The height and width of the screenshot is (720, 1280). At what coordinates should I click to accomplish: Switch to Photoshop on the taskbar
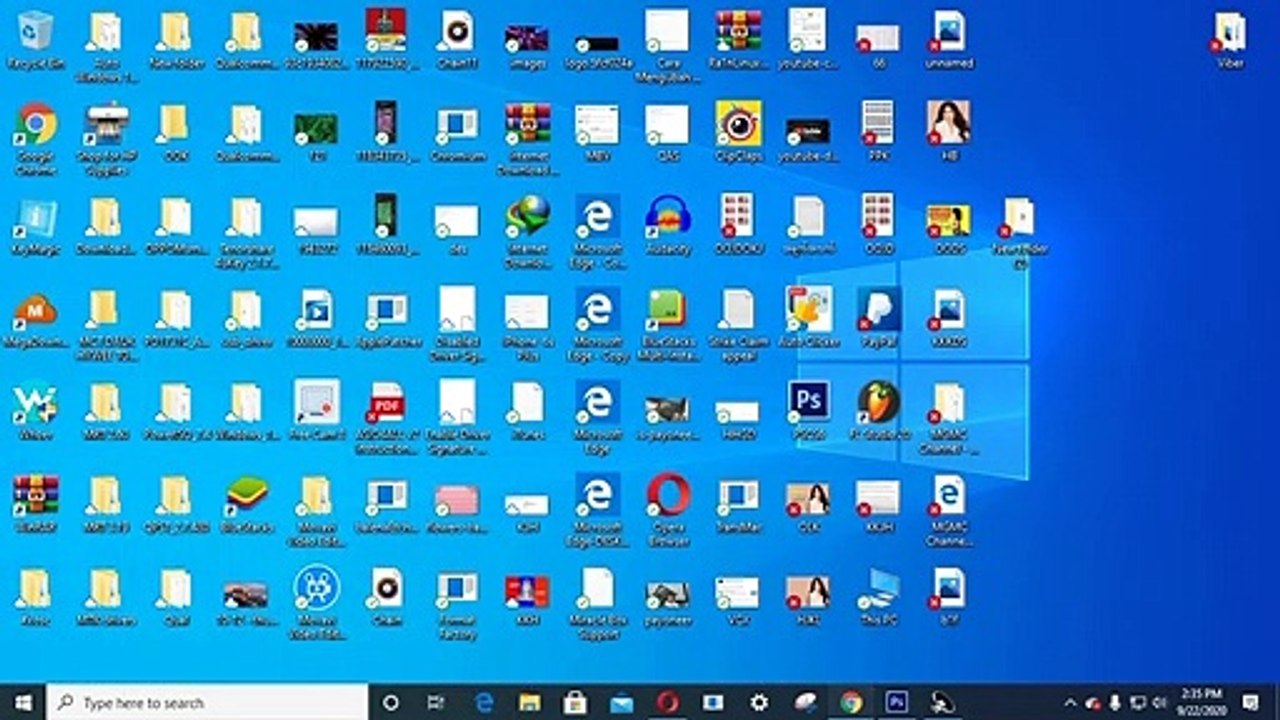tap(897, 702)
